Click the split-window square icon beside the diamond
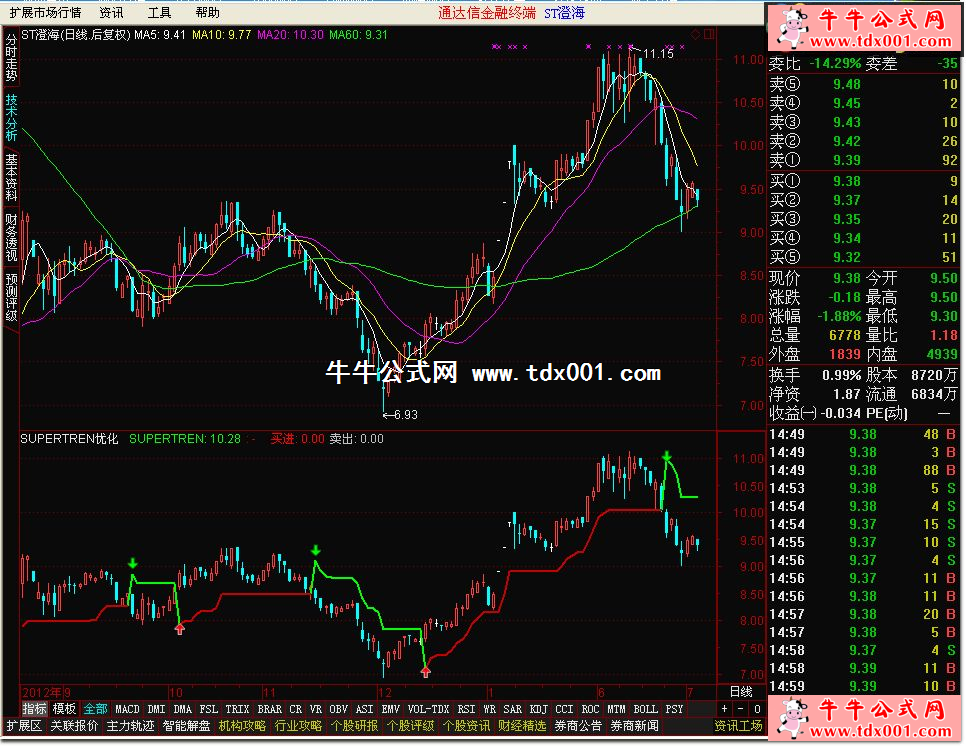The image size is (966, 746). coord(708,34)
